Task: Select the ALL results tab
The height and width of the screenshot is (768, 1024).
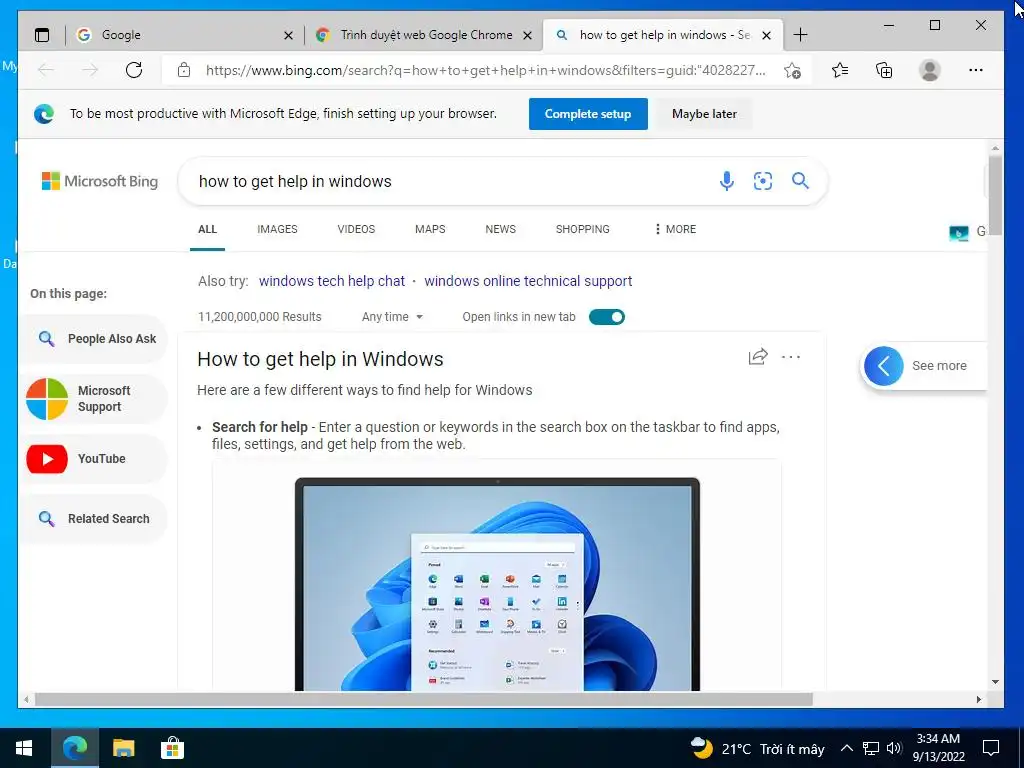Action: [207, 229]
